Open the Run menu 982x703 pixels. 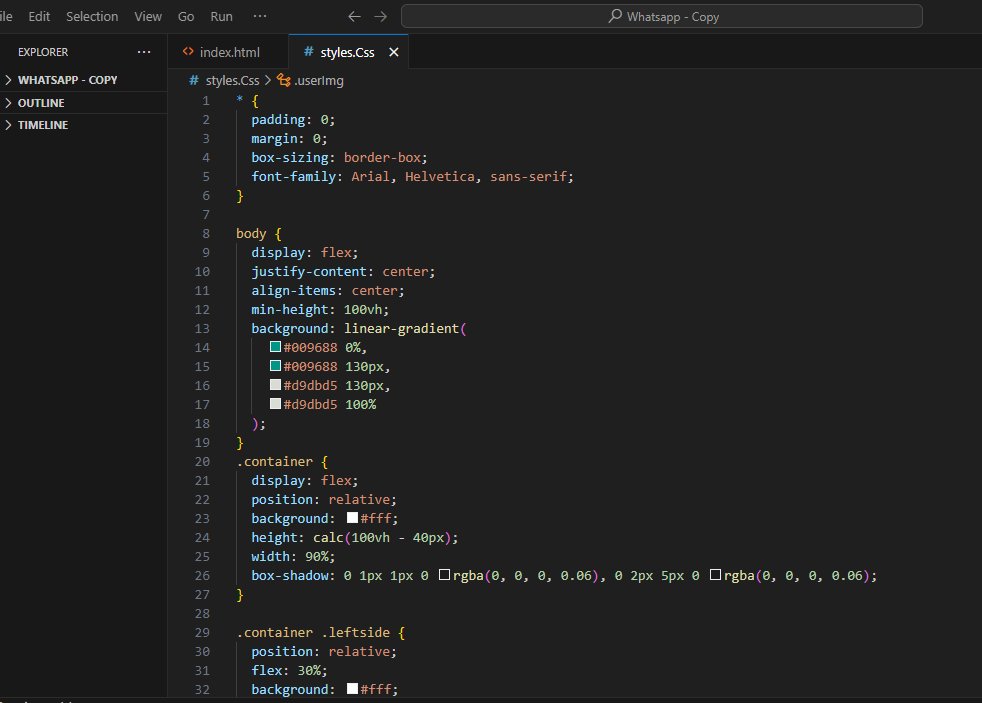(221, 16)
